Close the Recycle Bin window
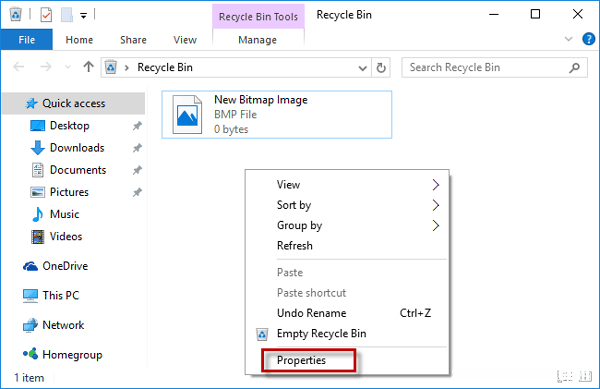This screenshot has height=389, width=600. pyautogui.click(x=577, y=15)
